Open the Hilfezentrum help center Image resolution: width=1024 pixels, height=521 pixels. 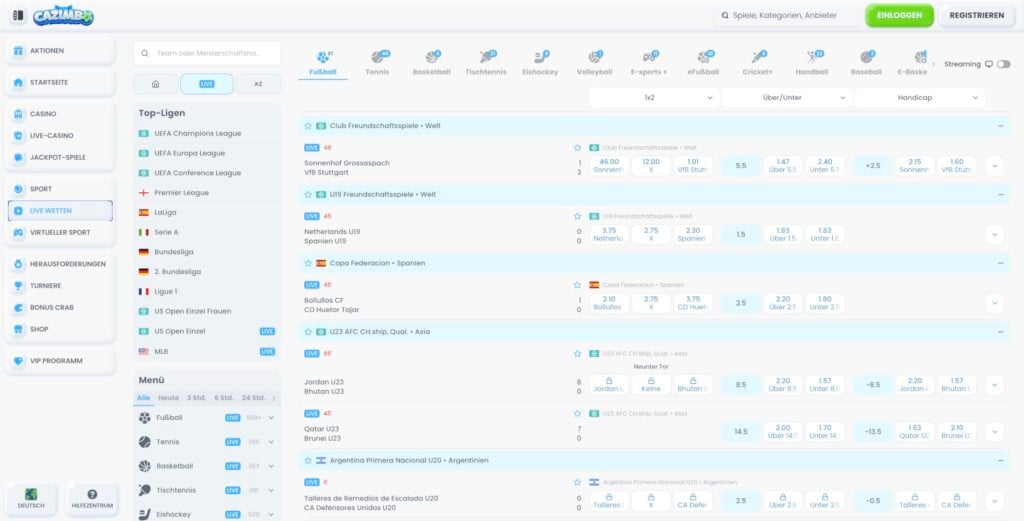[92, 499]
